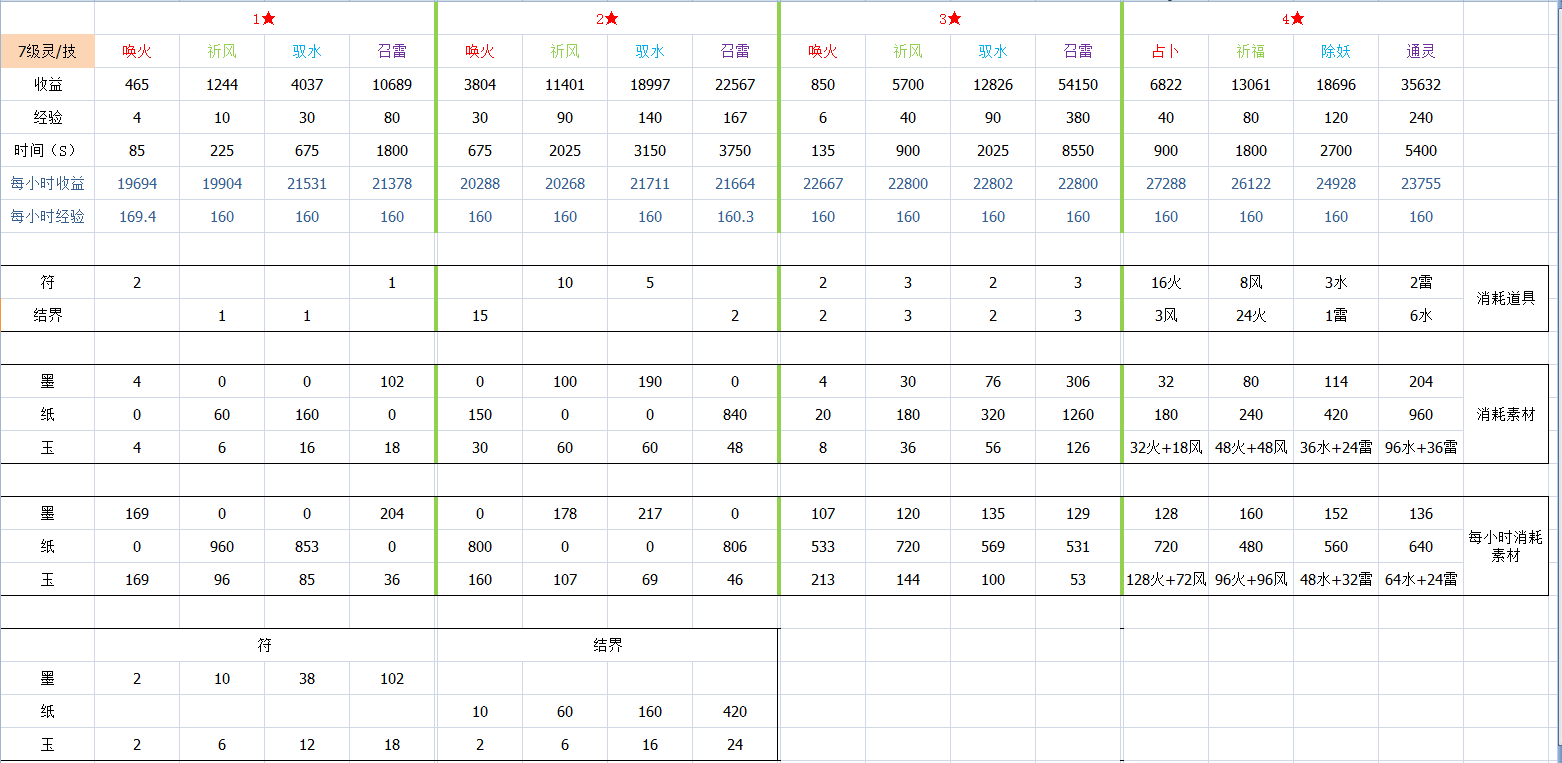This screenshot has width=1562, height=763.
Task: Click the bottom table 墨 value 38
Action: click(x=307, y=678)
